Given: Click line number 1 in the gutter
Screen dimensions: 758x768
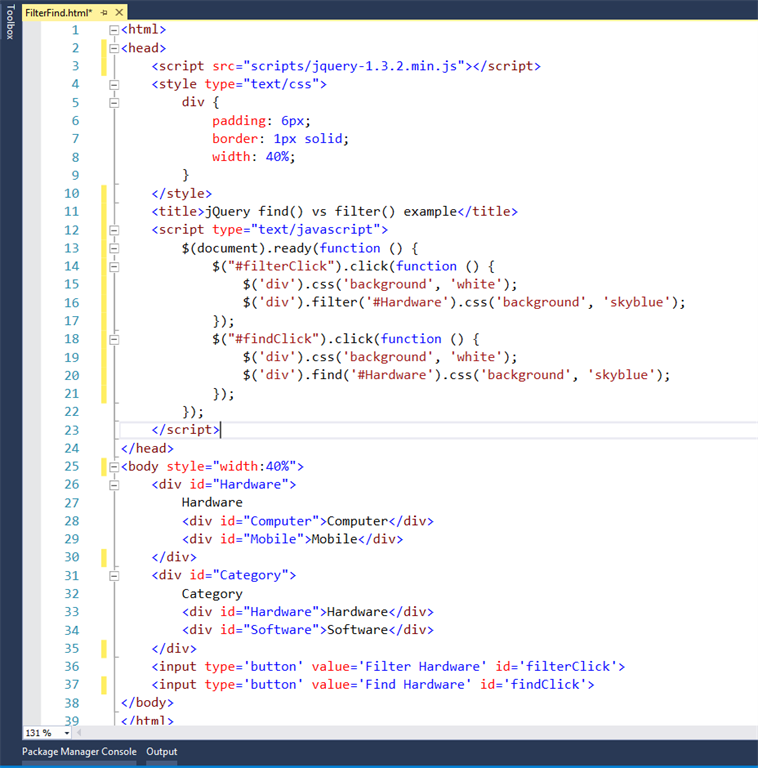Looking at the screenshot, I should [75, 30].
